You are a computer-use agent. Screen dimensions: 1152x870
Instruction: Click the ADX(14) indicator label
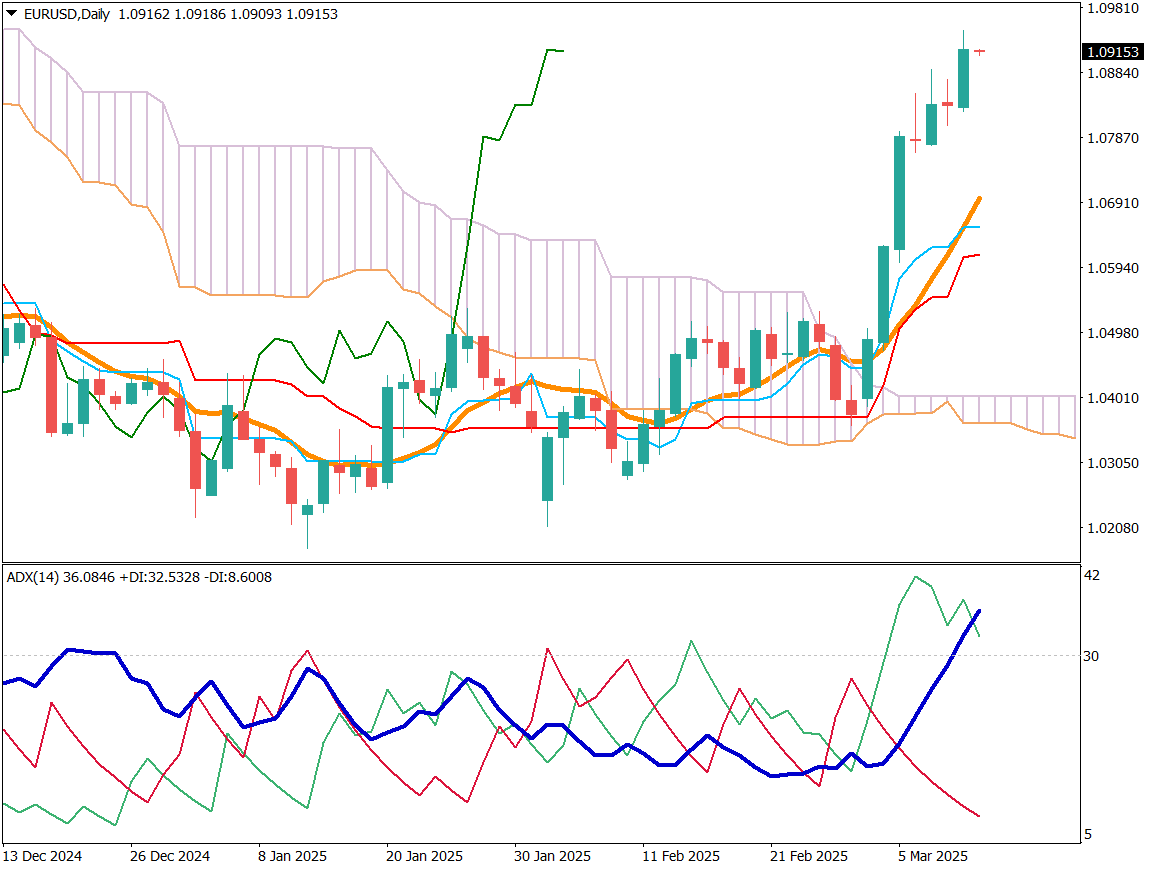click(33, 577)
